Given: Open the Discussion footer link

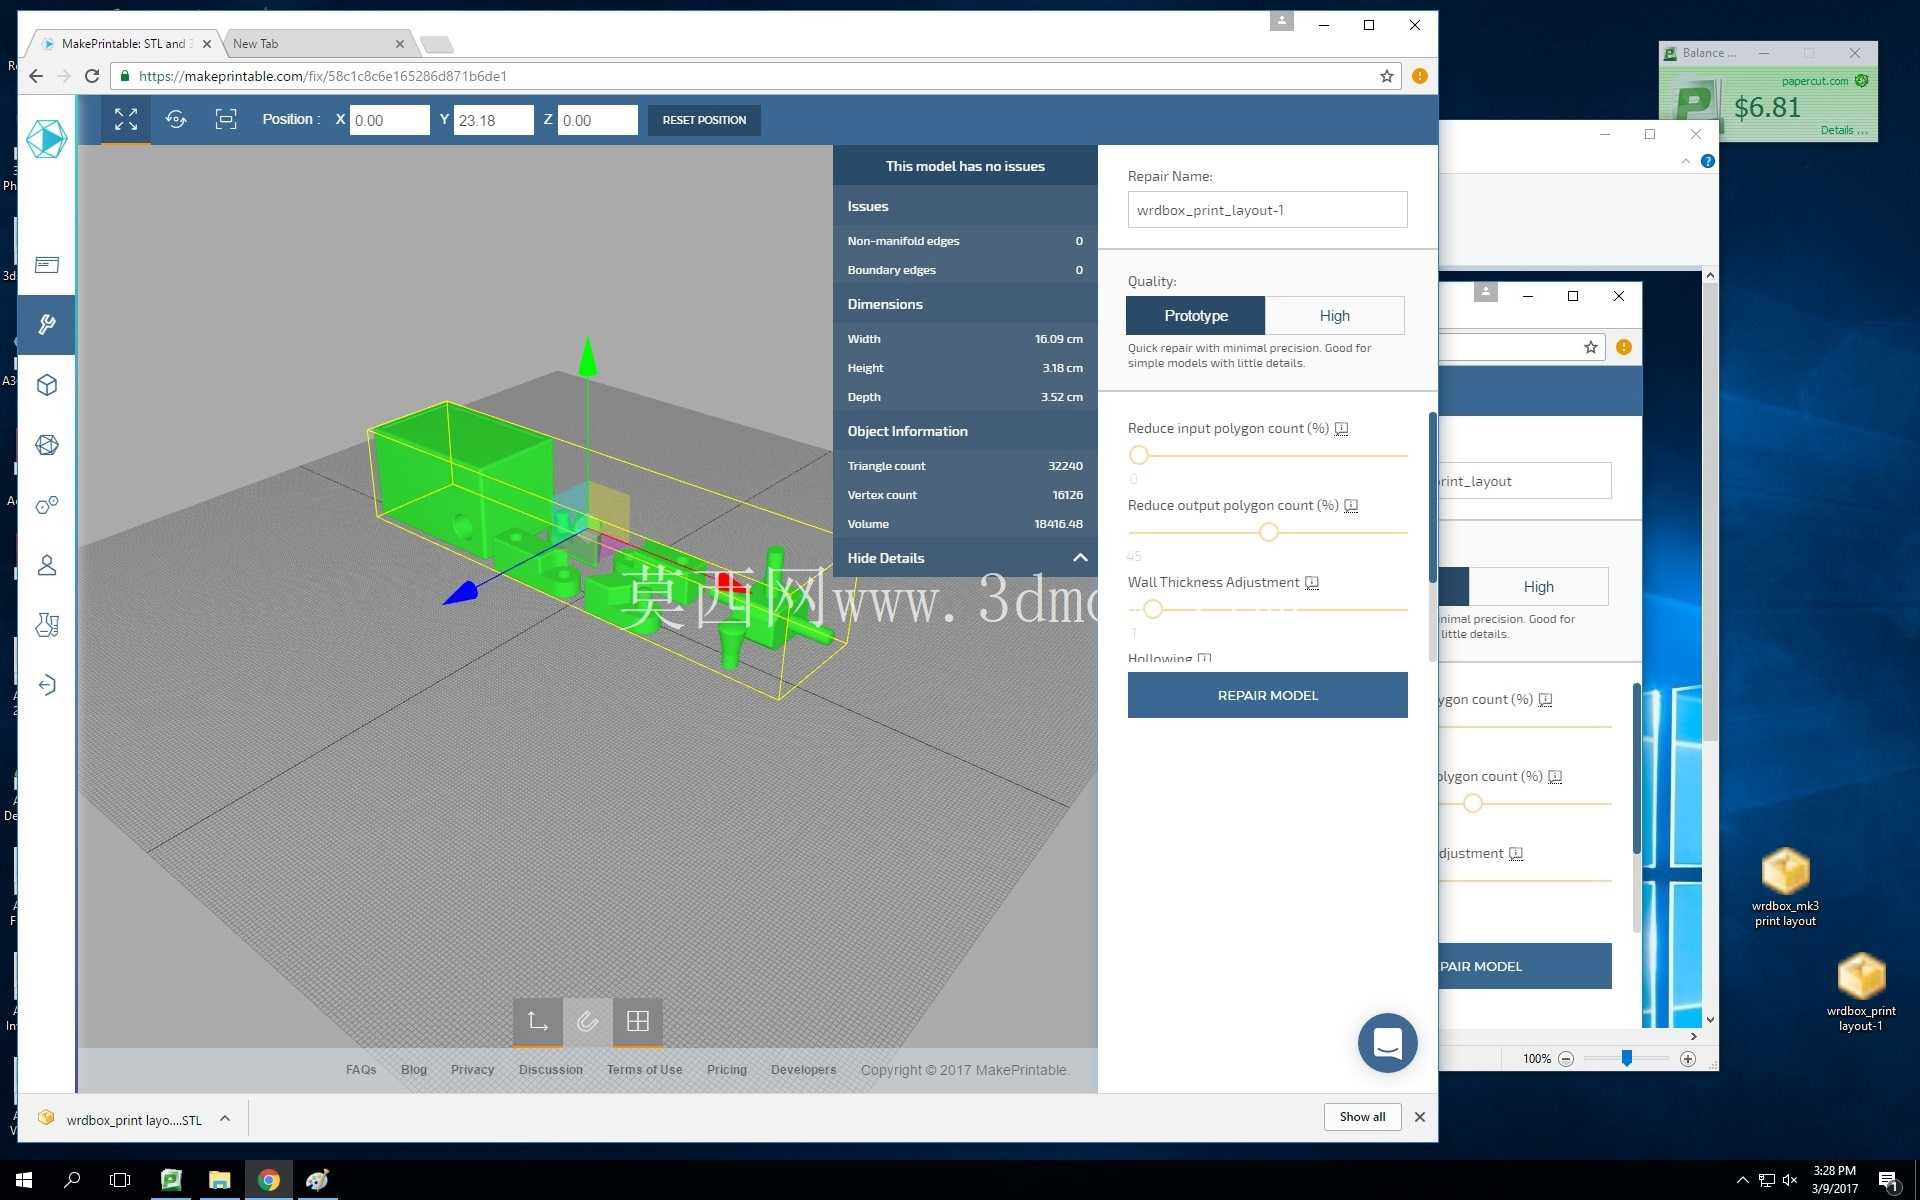Looking at the screenshot, I should coord(550,1070).
